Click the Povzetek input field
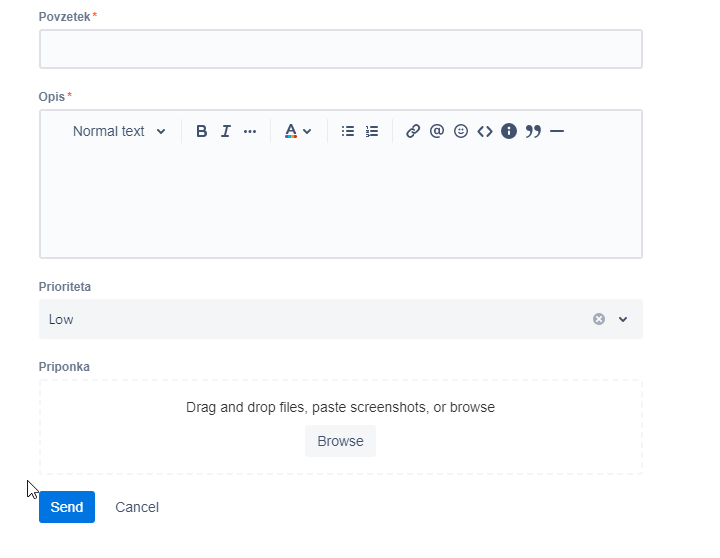 coord(341,49)
